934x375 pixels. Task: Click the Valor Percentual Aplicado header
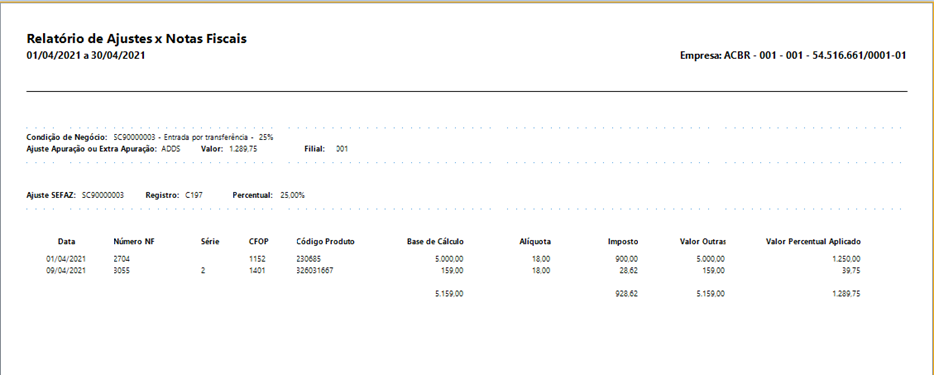(x=812, y=242)
